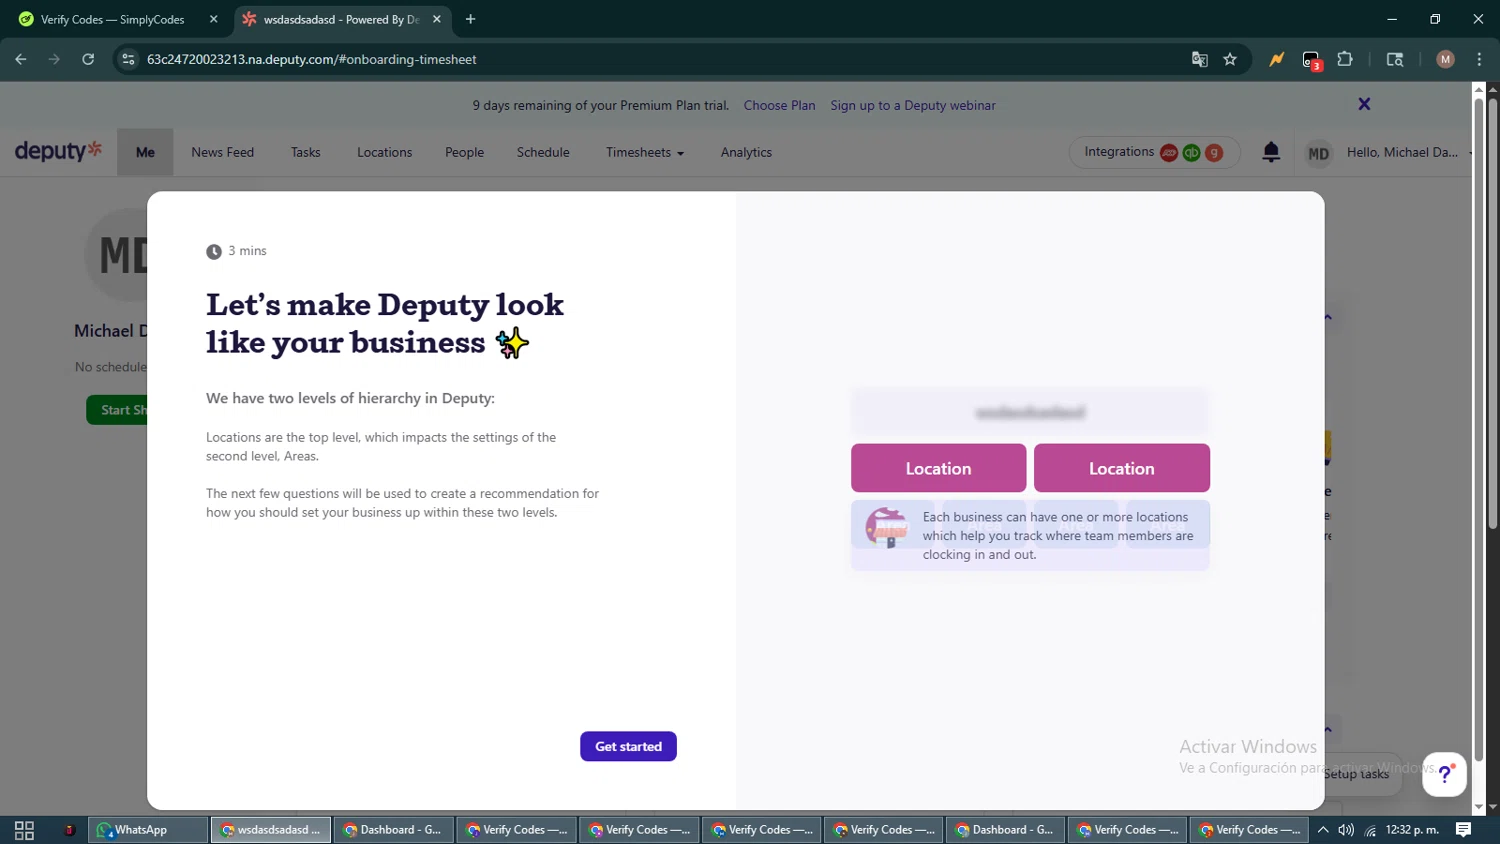Screen dimensions: 1500x844
Task: Click the Deputy logo in the header
Action: point(58,151)
